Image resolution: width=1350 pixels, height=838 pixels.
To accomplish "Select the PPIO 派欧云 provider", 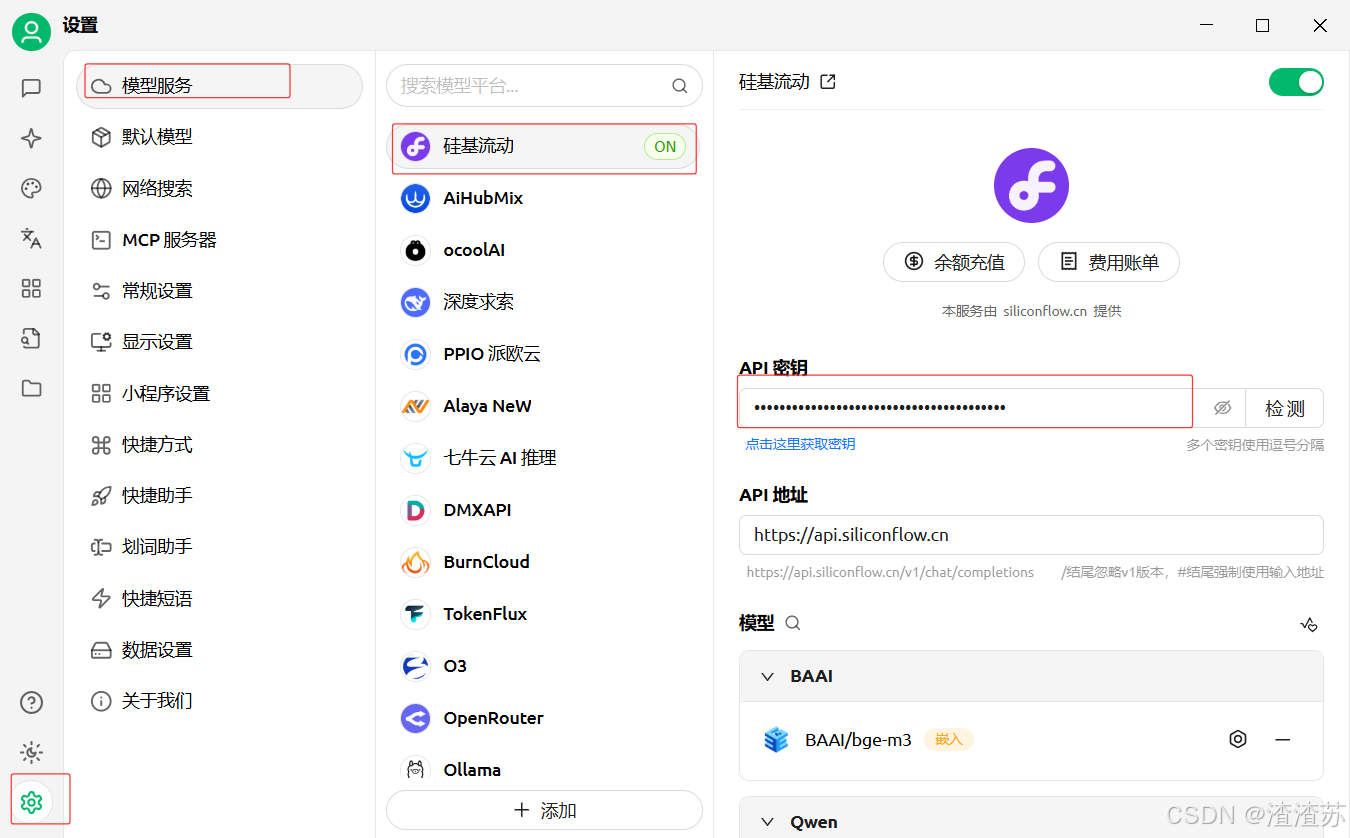I will pos(544,354).
